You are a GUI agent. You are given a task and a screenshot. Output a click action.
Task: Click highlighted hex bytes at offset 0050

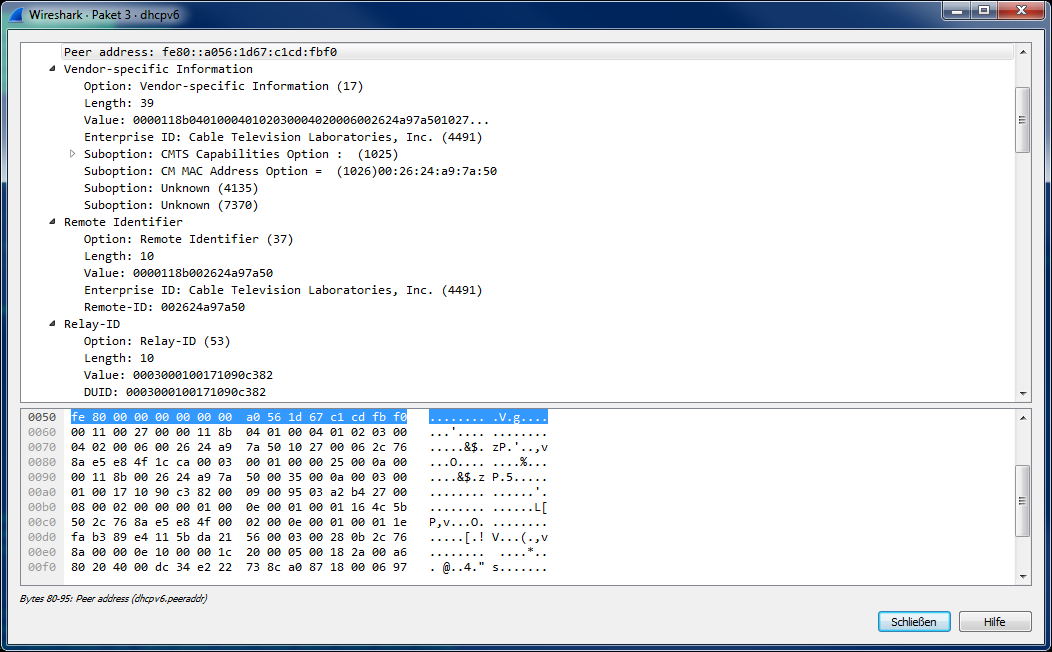pos(238,416)
